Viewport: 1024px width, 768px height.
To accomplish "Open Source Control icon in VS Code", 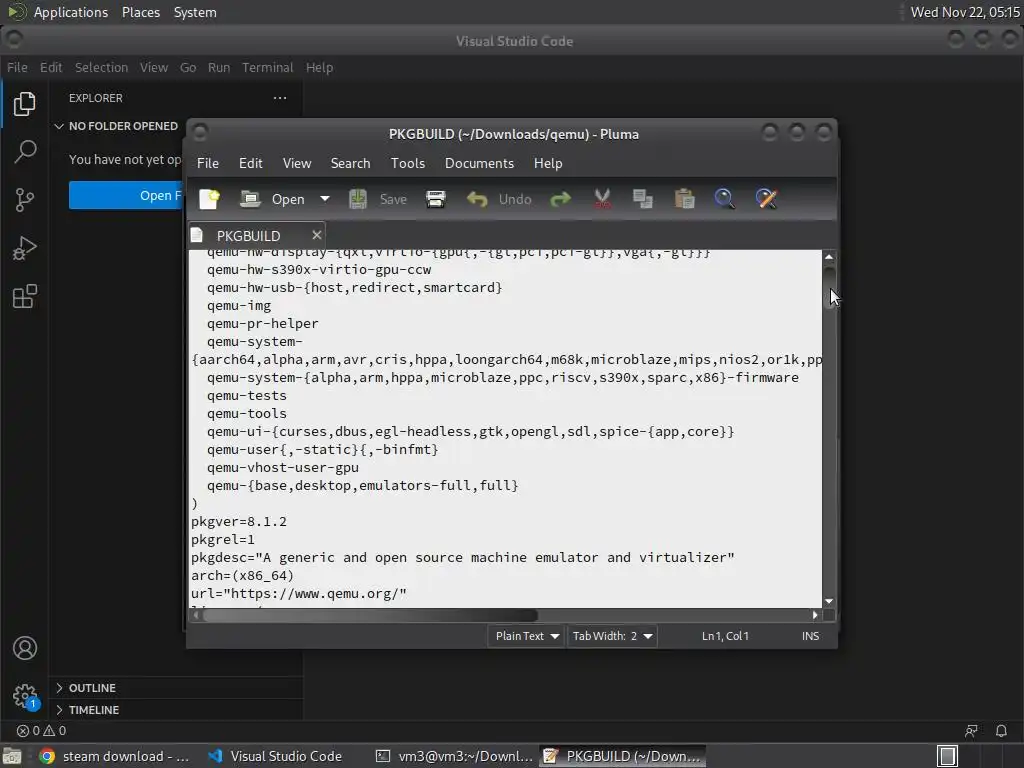I will 25,200.
